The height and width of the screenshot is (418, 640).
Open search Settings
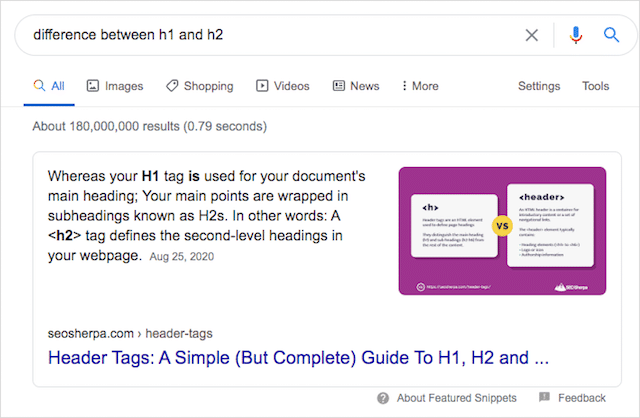pos(539,86)
